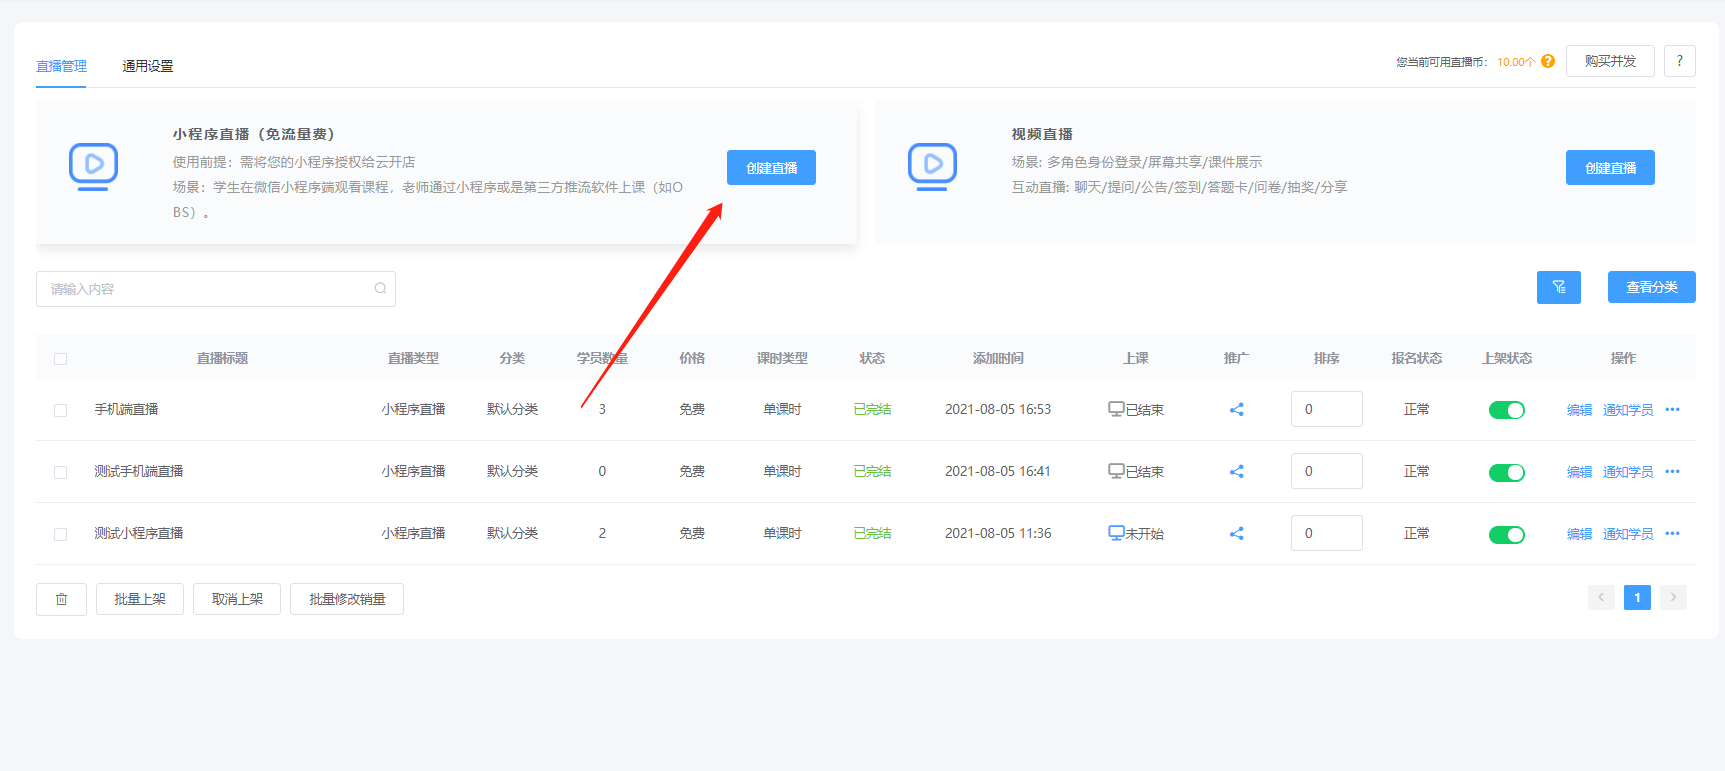Click 已结束 class status for 手机端直播

click(1136, 409)
